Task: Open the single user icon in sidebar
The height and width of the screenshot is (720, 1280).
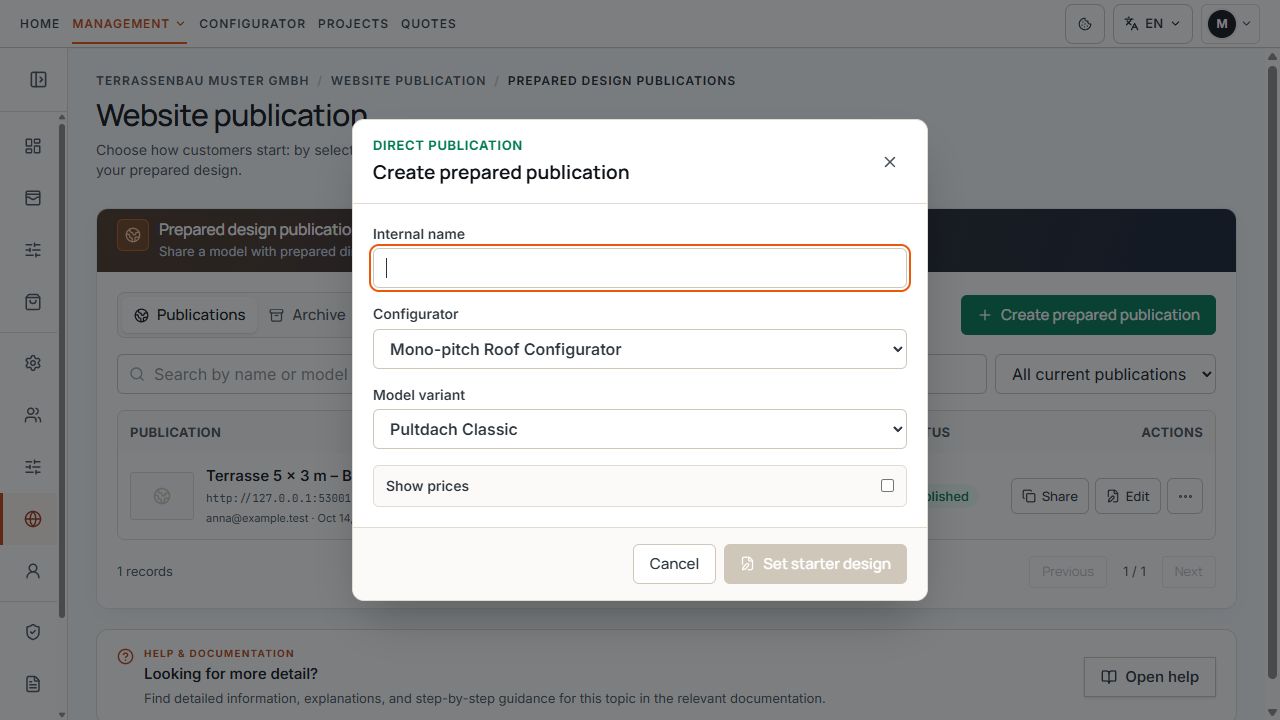Action: click(33, 571)
